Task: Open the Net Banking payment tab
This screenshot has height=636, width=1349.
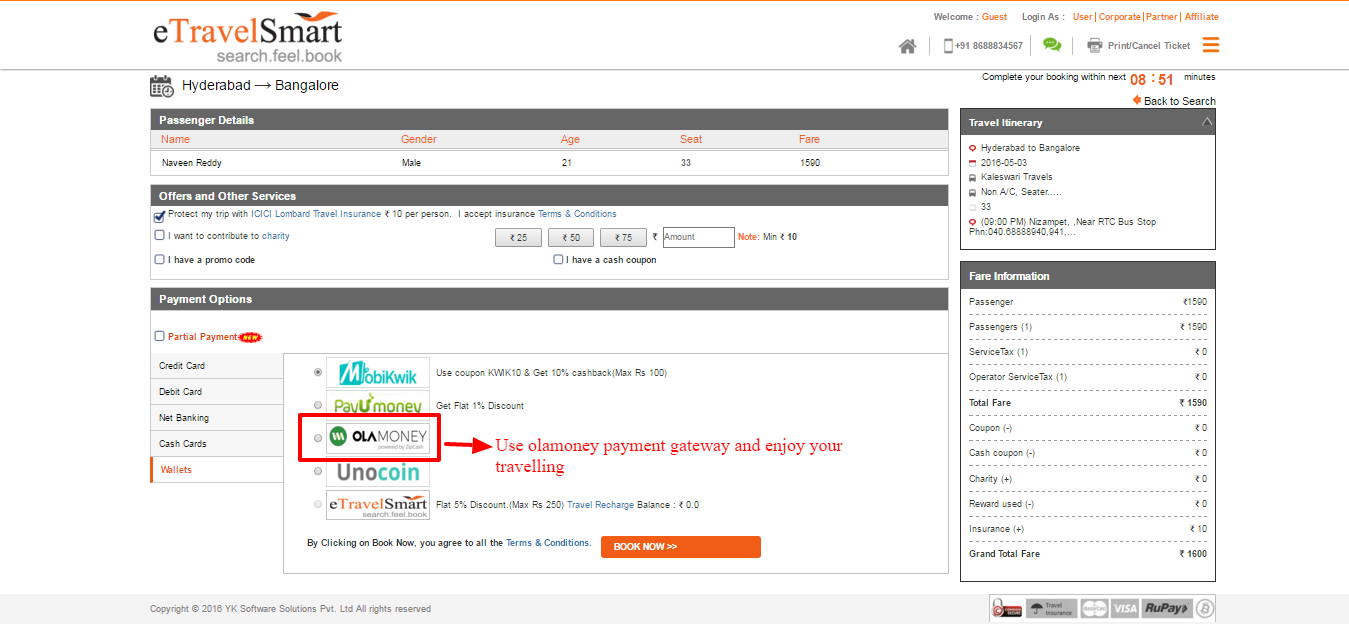Action: tap(217, 418)
